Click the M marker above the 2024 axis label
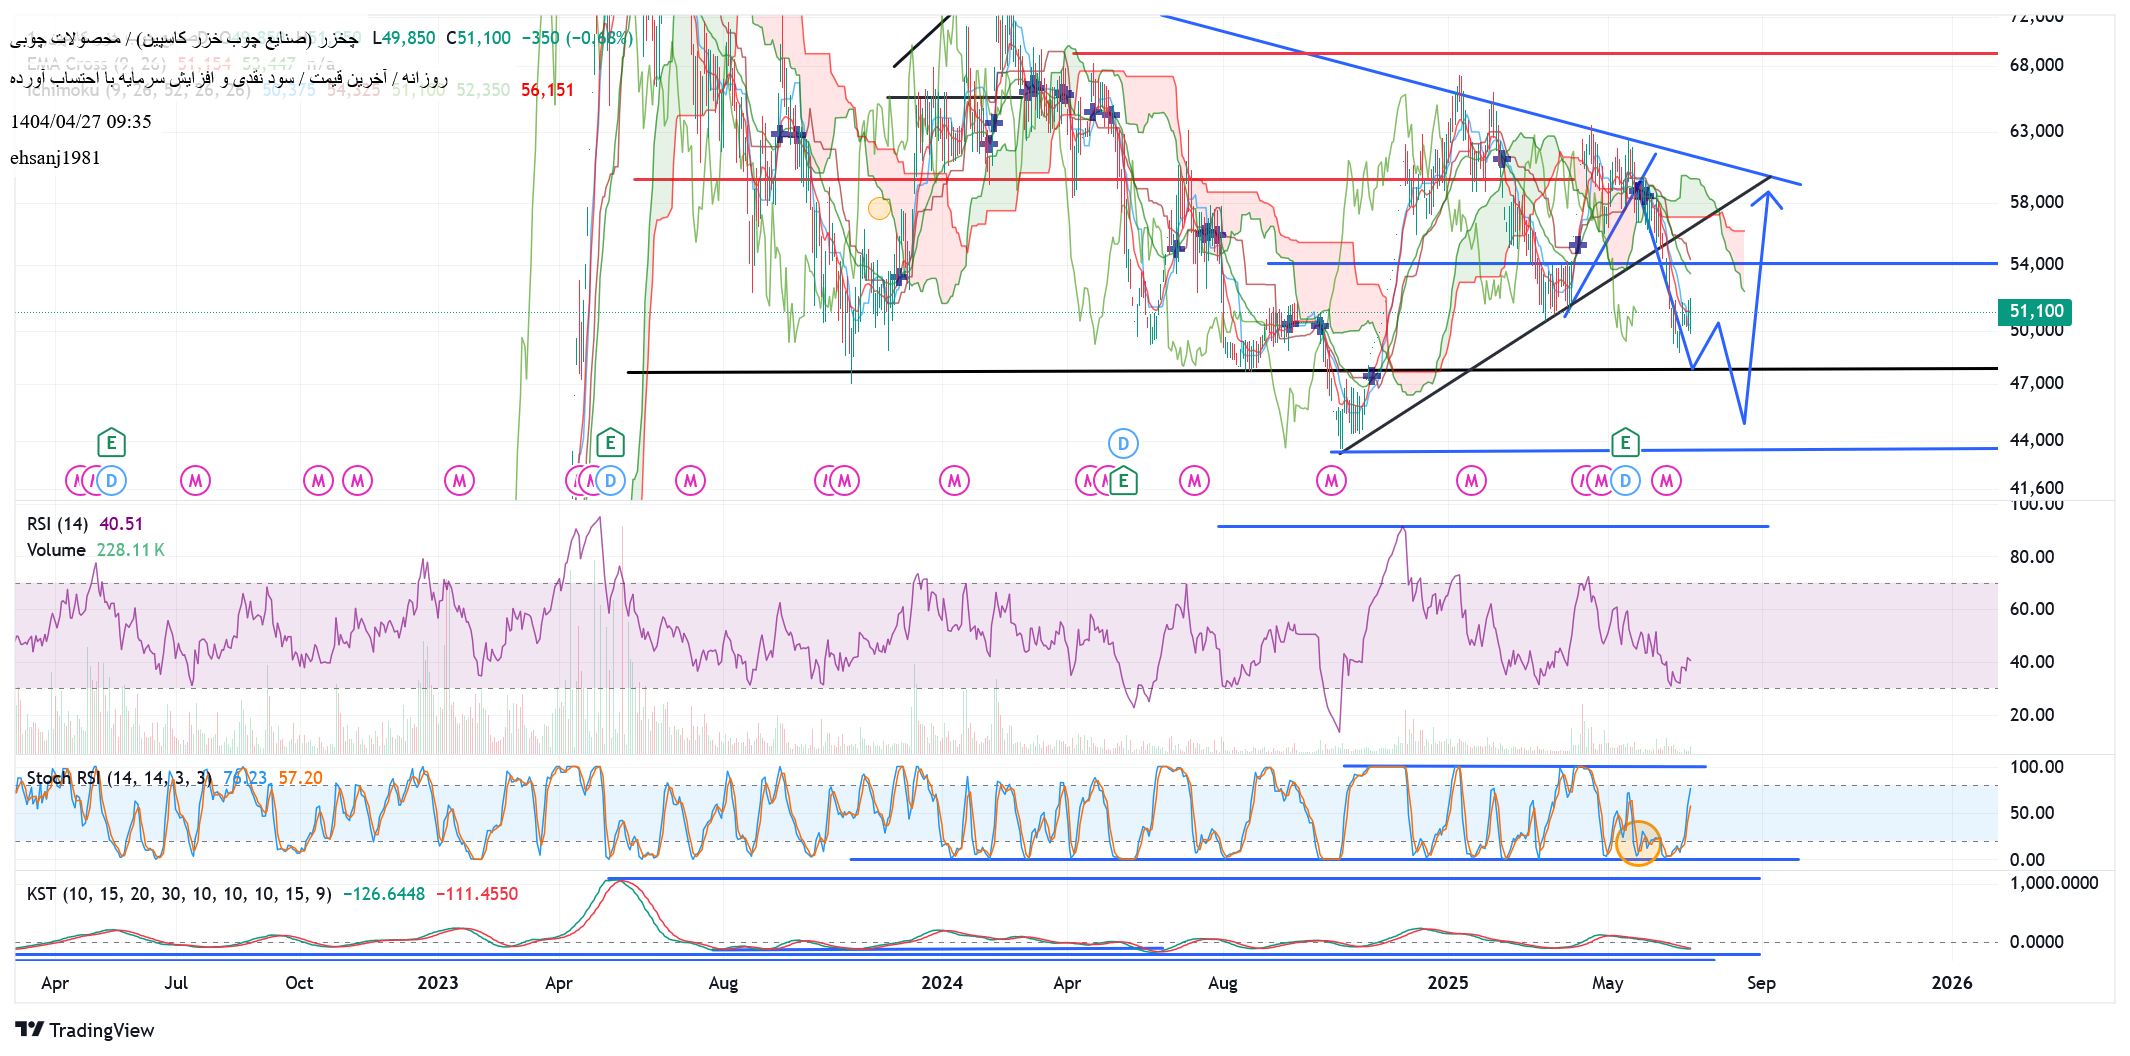 [x=955, y=481]
